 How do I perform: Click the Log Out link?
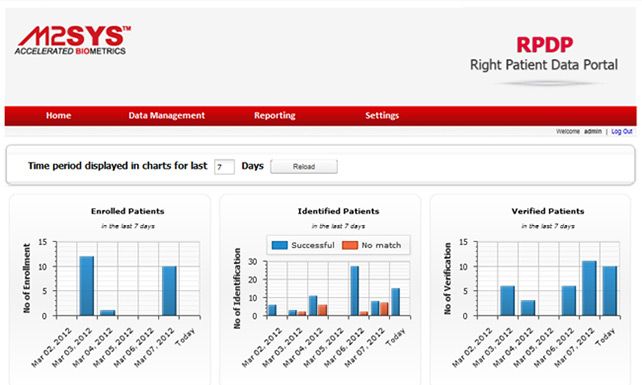(x=622, y=131)
